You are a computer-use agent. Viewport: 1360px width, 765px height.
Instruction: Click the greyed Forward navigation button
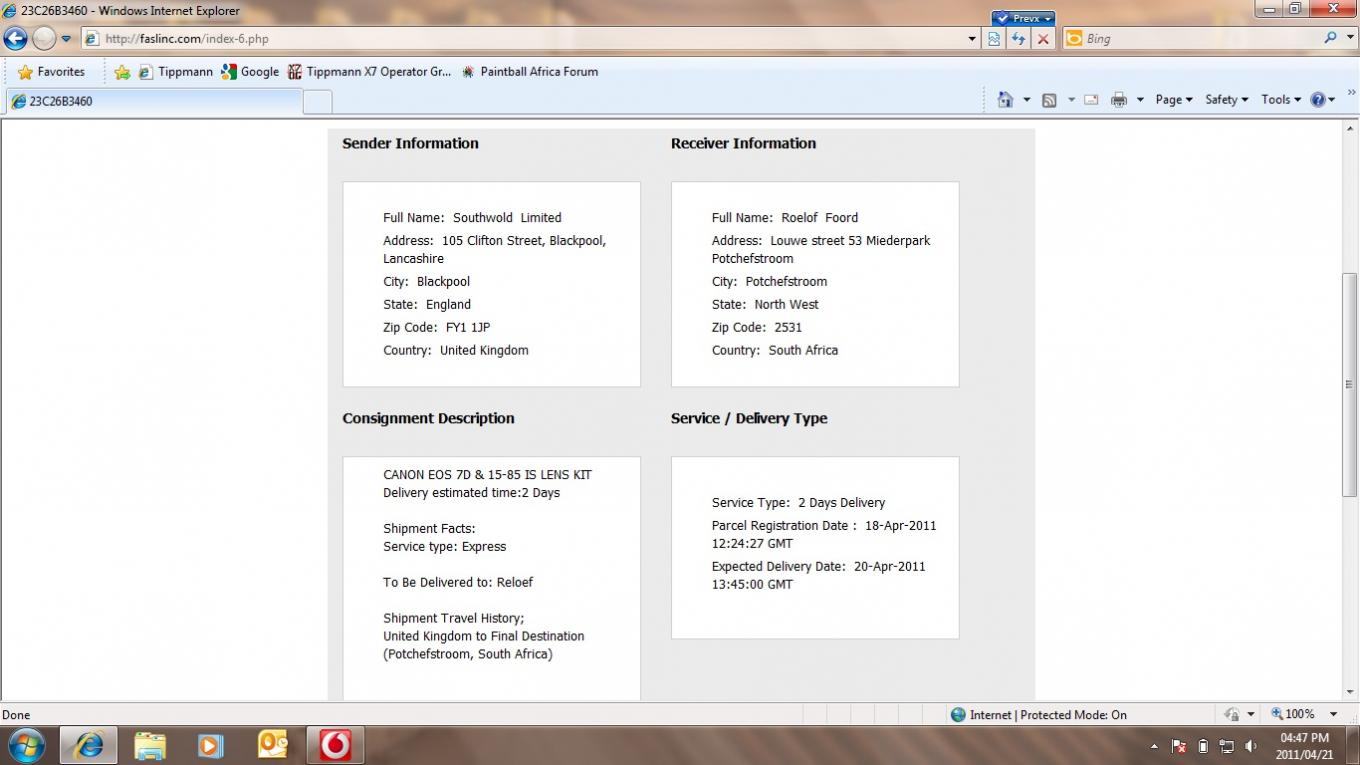coord(44,39)
